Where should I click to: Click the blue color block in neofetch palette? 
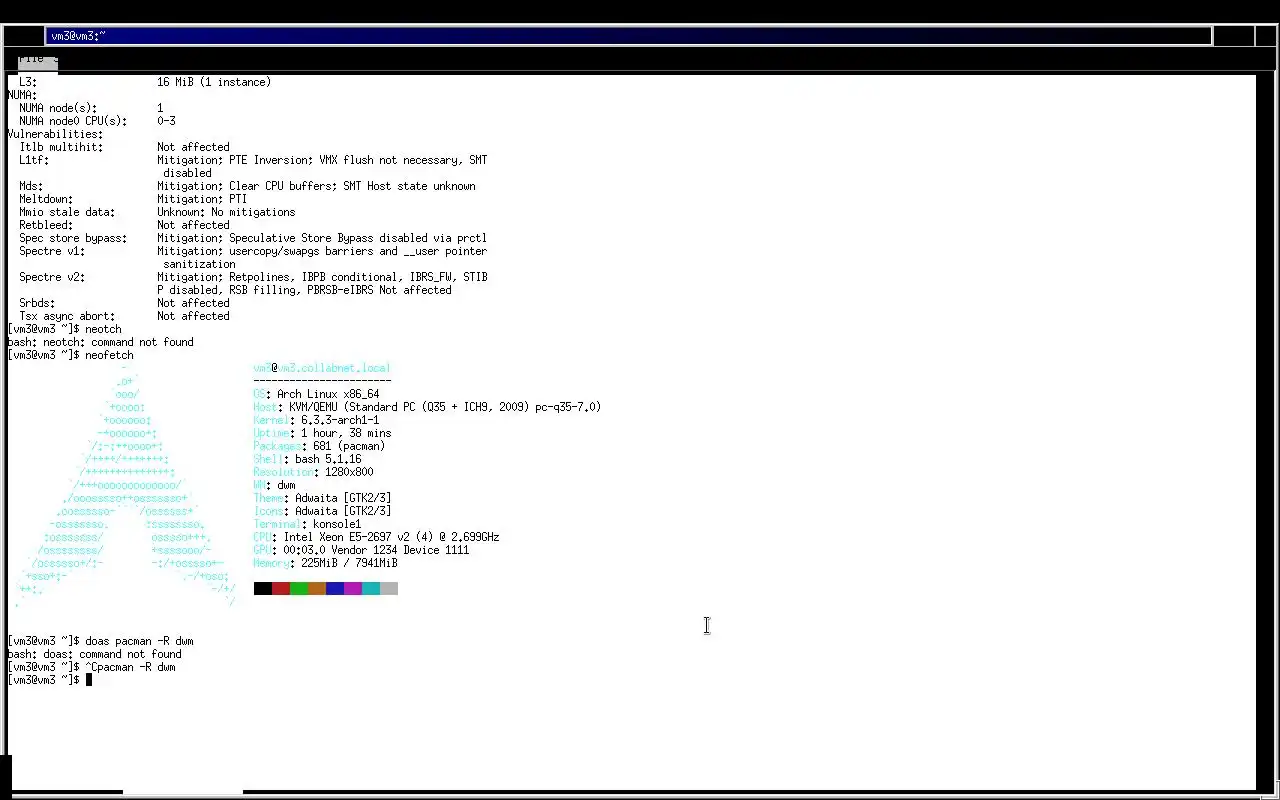335,589
